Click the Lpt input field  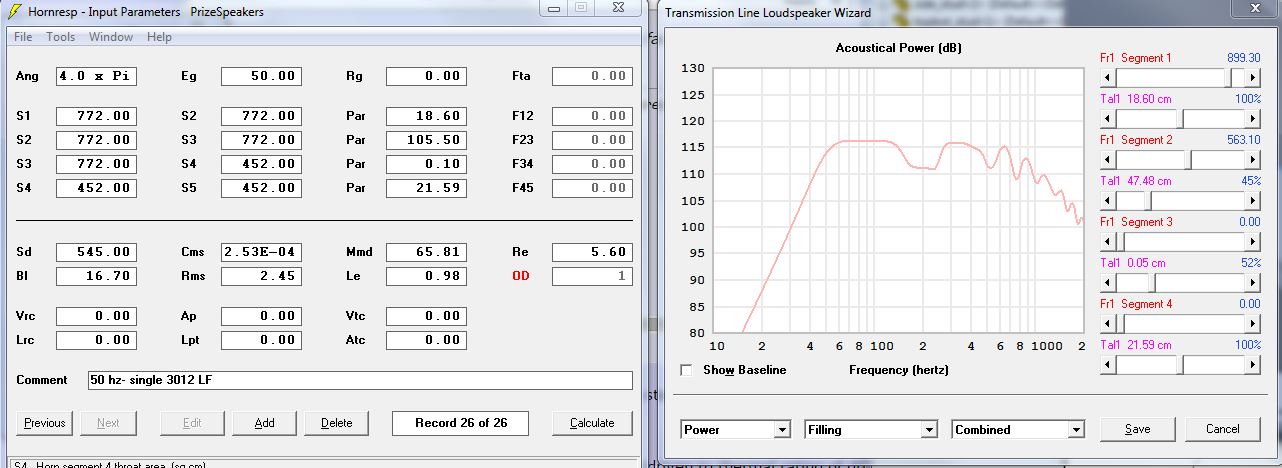tap(261, 340)
